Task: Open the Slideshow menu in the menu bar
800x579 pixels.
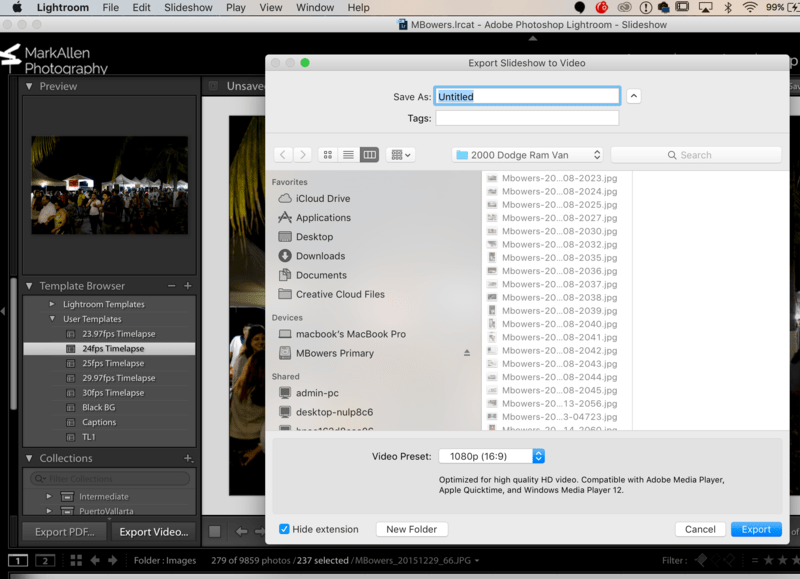Action: [187, 7]
